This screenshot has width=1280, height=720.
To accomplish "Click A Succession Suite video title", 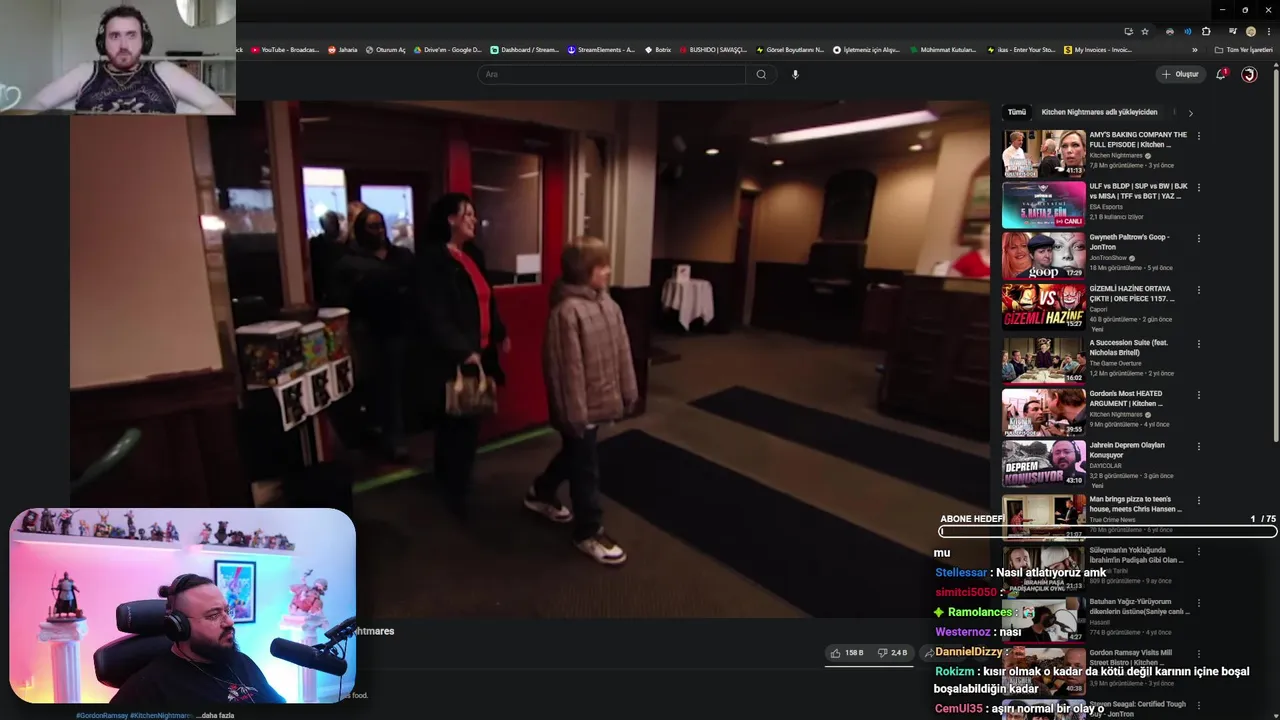I will pyautogui.click(x=1129, y=347).
